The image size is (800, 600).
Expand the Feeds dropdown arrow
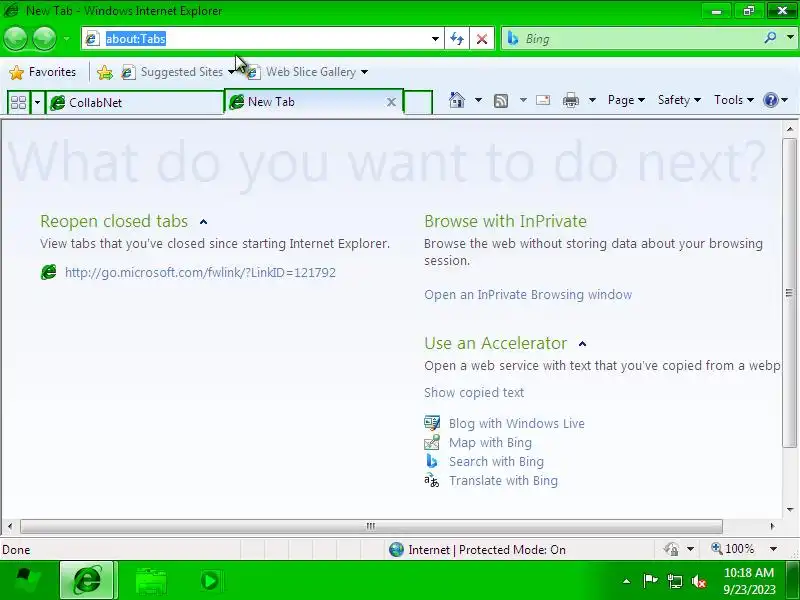coord(523,100)
